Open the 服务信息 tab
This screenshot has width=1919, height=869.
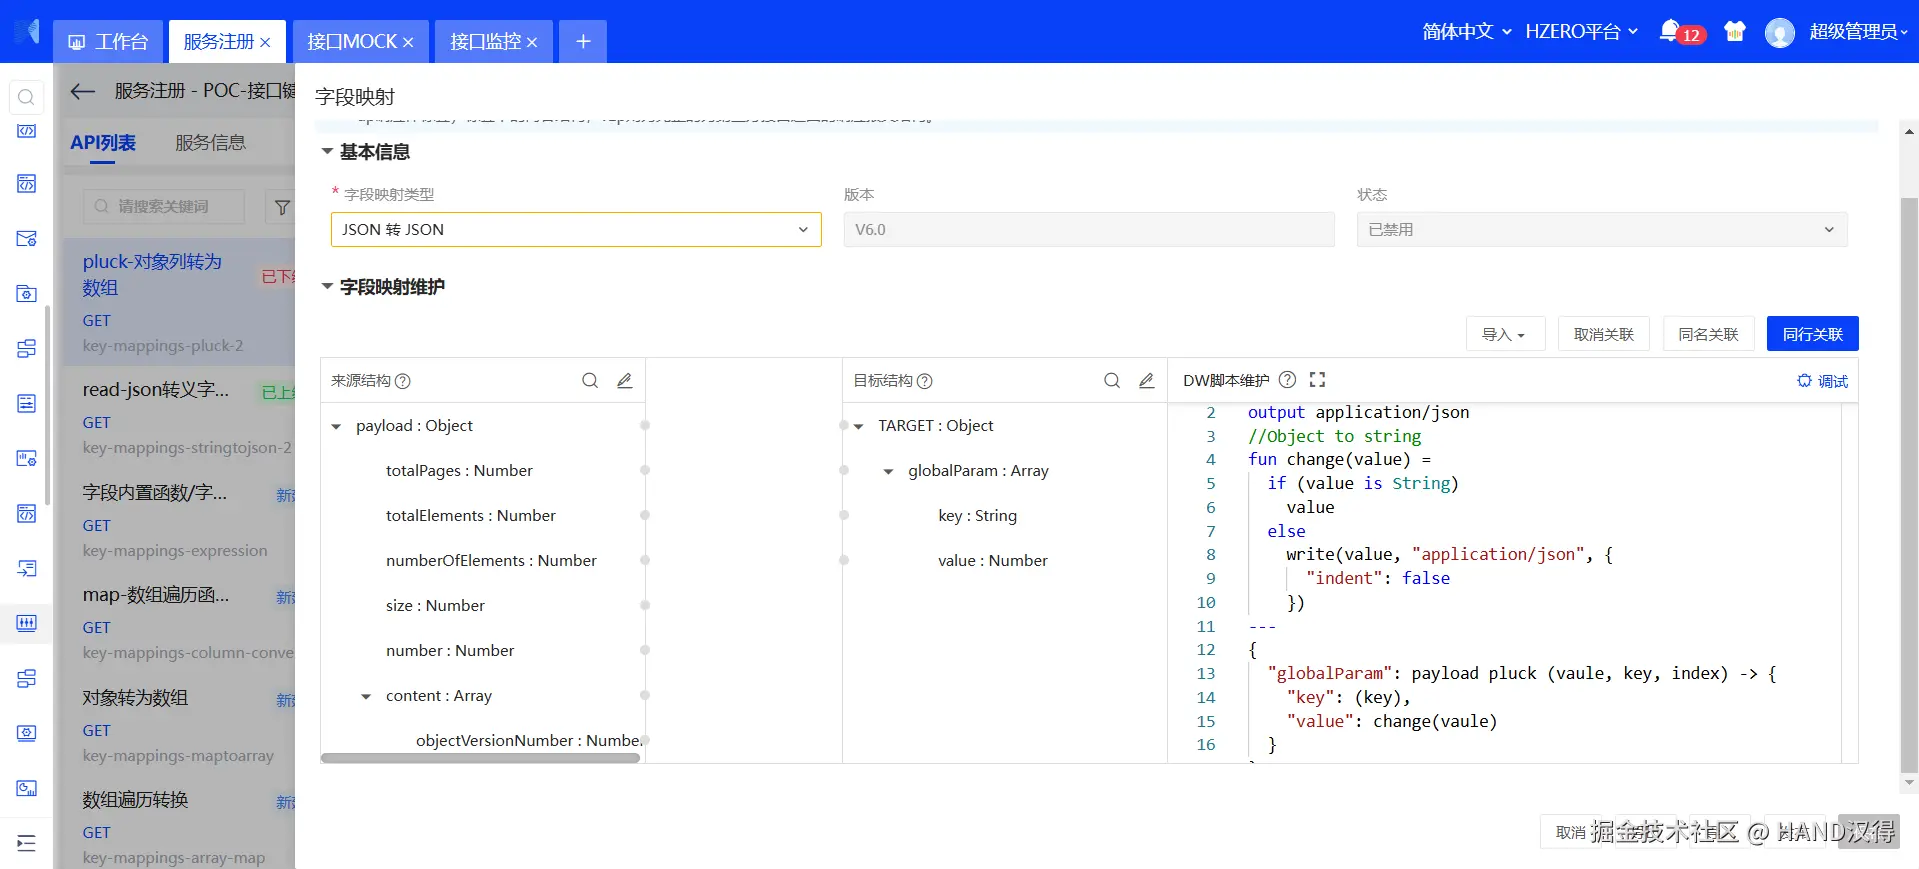tap(211, 143)
